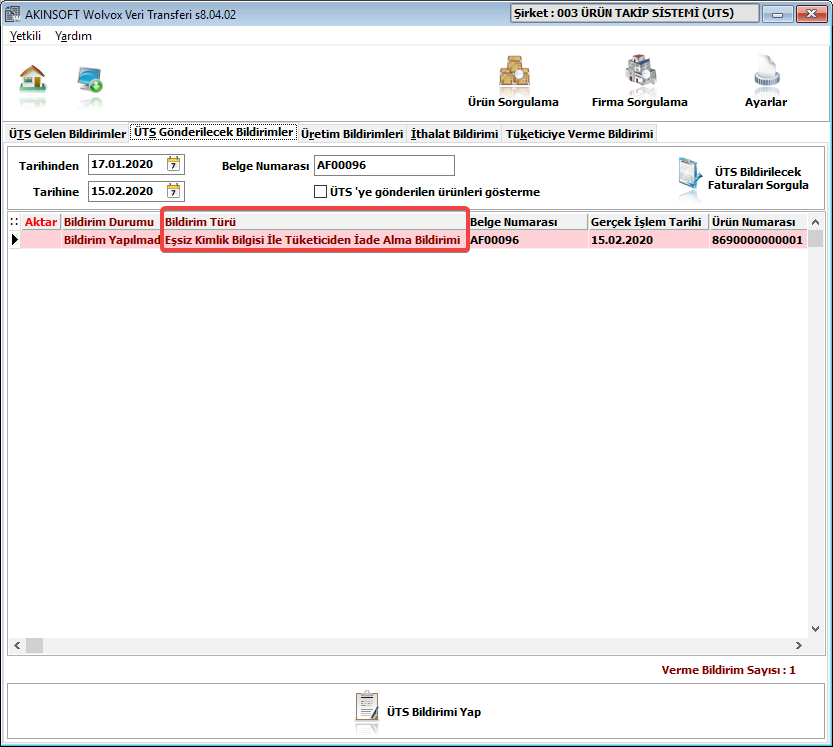Open the Yetkili menu
Viewport: 833px width, 747px height.
tap(25, 36)
